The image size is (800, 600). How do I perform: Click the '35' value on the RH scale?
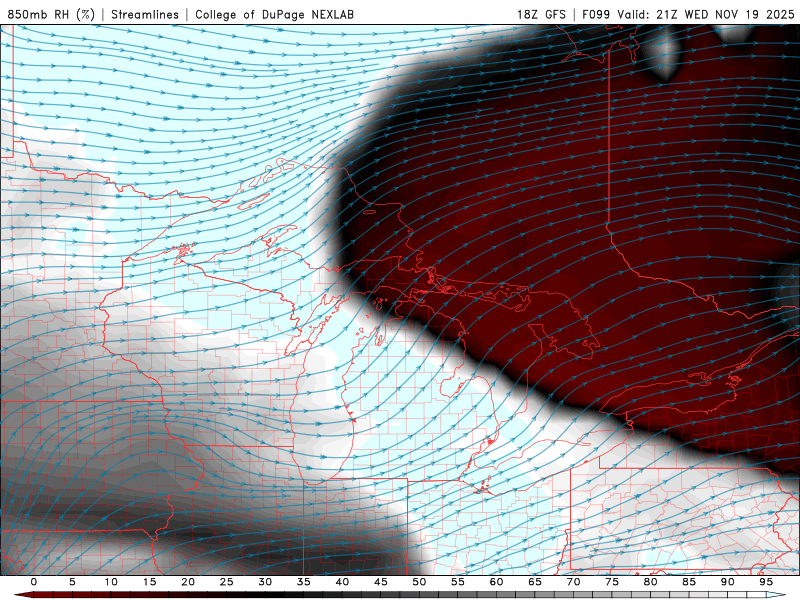304,582
